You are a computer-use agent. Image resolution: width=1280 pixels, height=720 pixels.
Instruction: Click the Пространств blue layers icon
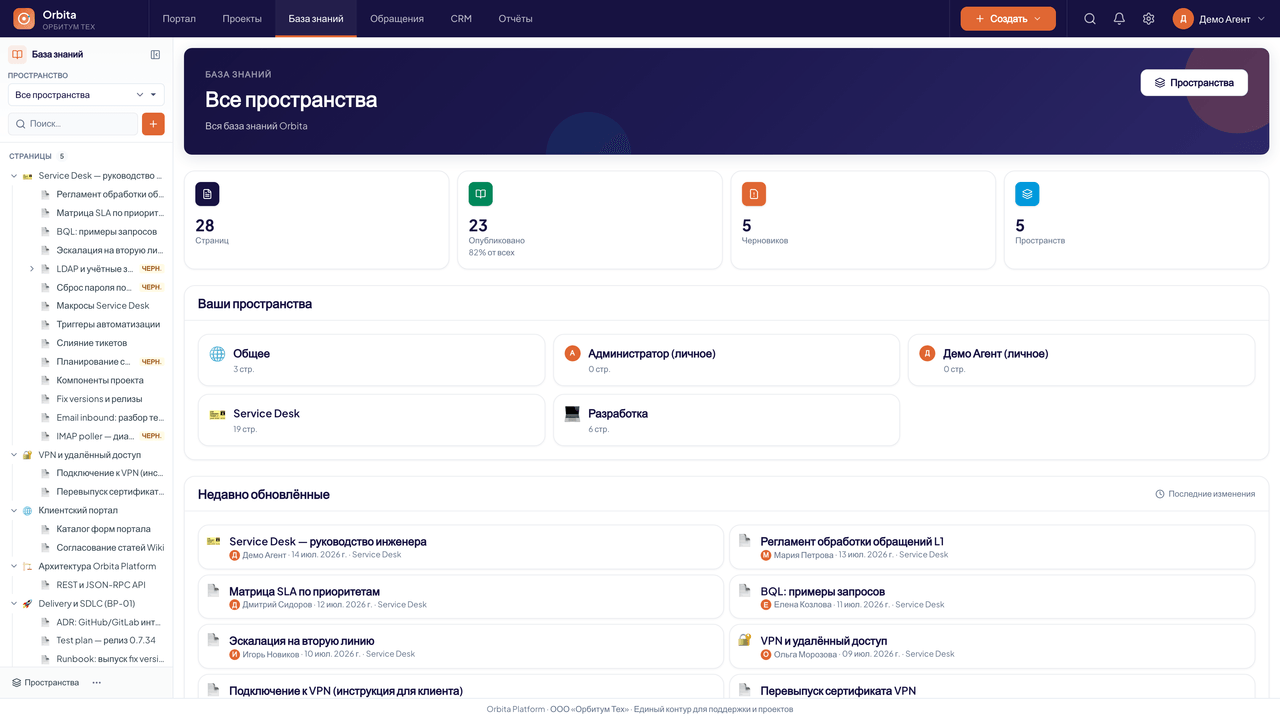pos(1027,194)
